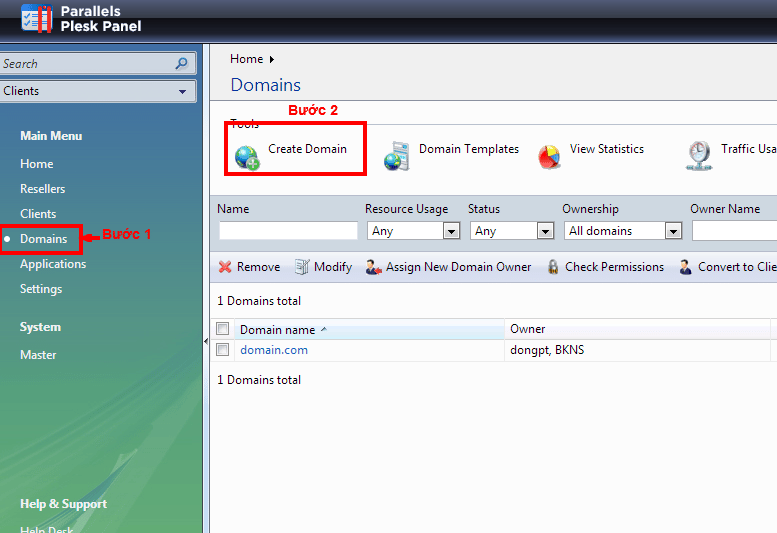The height and width of the screenshot is (533, 777).
Task: Open the Domain Templates icon
Action: point(397,156)
